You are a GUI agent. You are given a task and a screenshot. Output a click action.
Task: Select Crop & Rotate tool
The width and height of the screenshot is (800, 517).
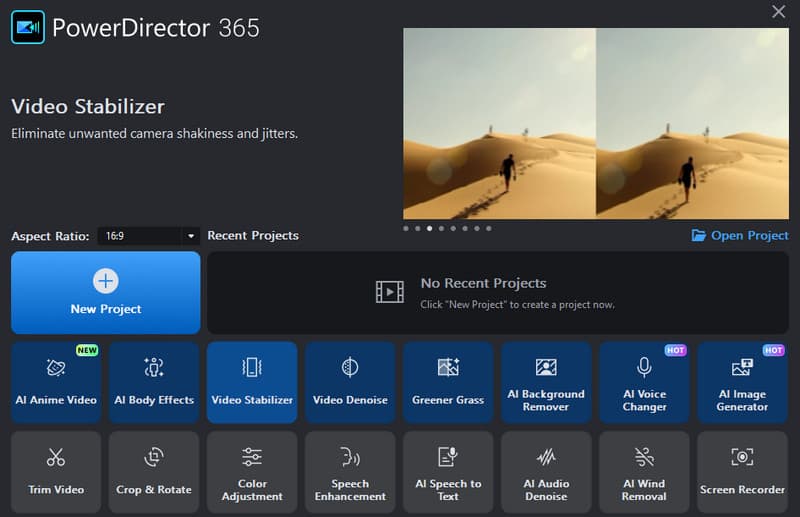[x=154, y=472]
